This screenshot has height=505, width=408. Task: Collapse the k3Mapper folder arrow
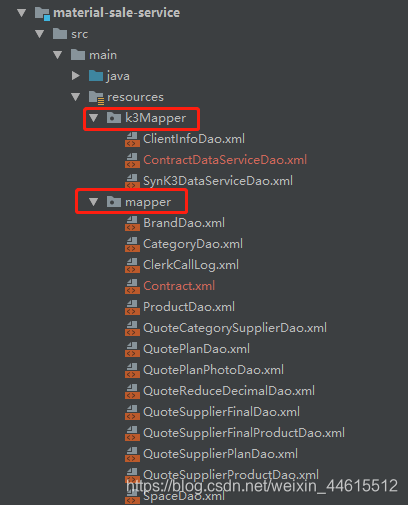coord(94,118)
